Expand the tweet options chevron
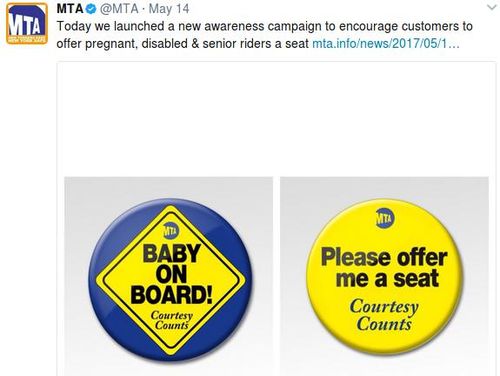 [492, 7]
